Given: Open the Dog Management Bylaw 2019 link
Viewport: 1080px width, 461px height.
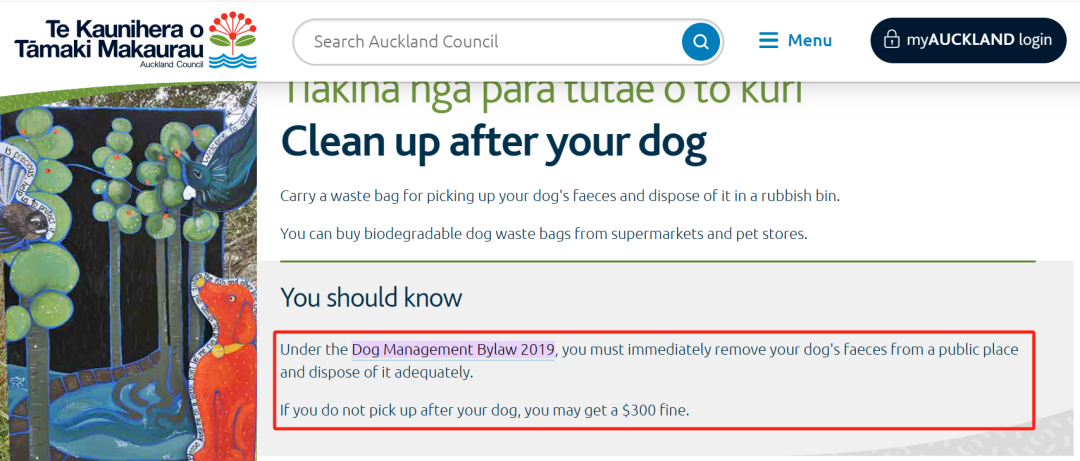Looking at the screenshot, I should click(453, 349).
